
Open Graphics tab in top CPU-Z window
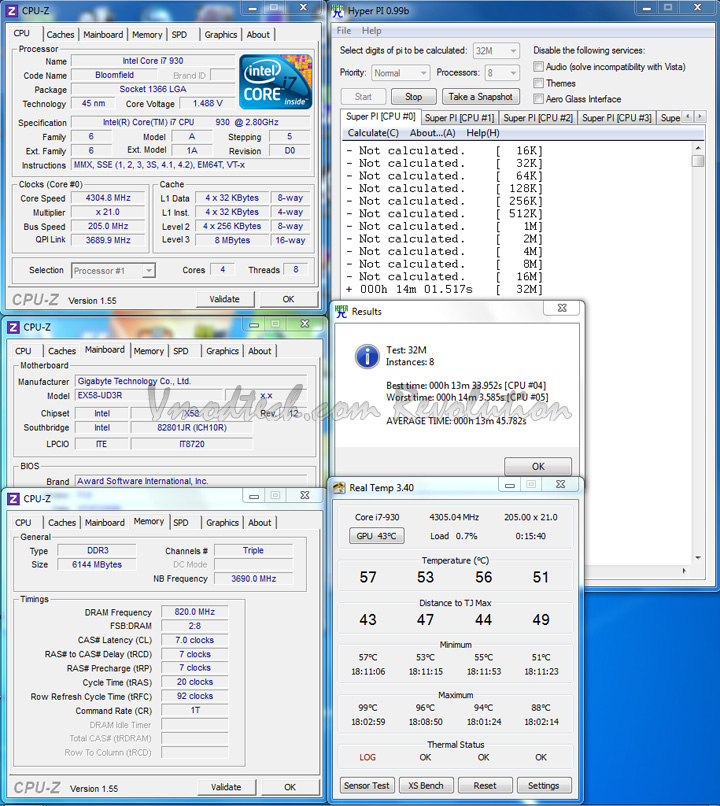pyautogui.click(x=221, y=34)
